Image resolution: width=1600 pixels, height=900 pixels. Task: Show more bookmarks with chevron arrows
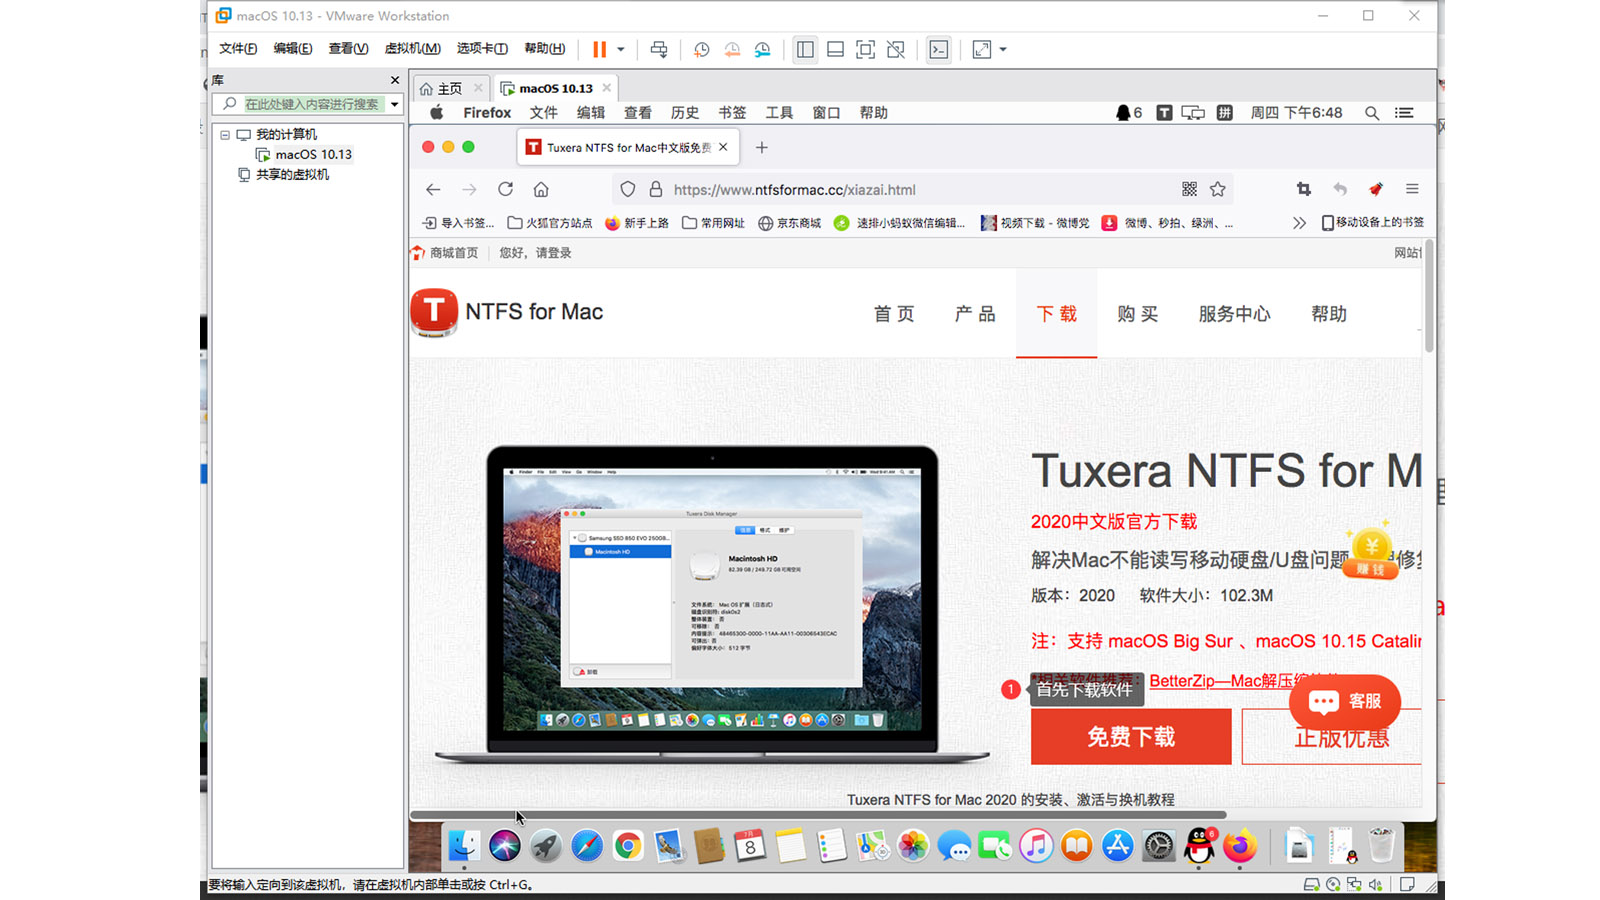[x=1299, y=223]
